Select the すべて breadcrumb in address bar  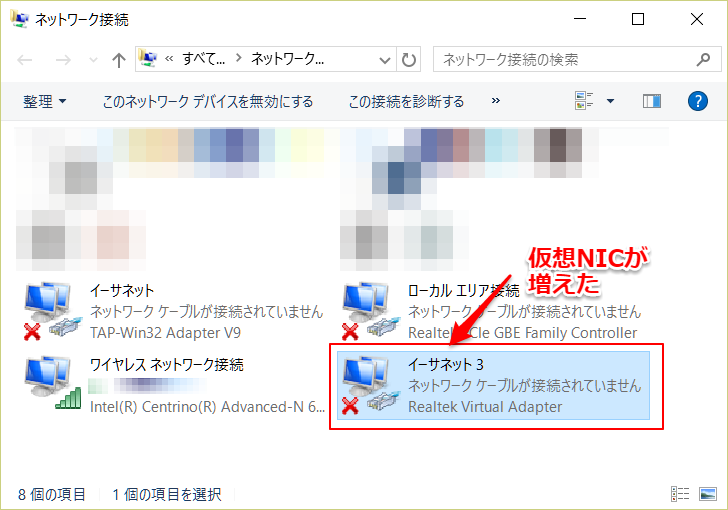tap(203, 59)
